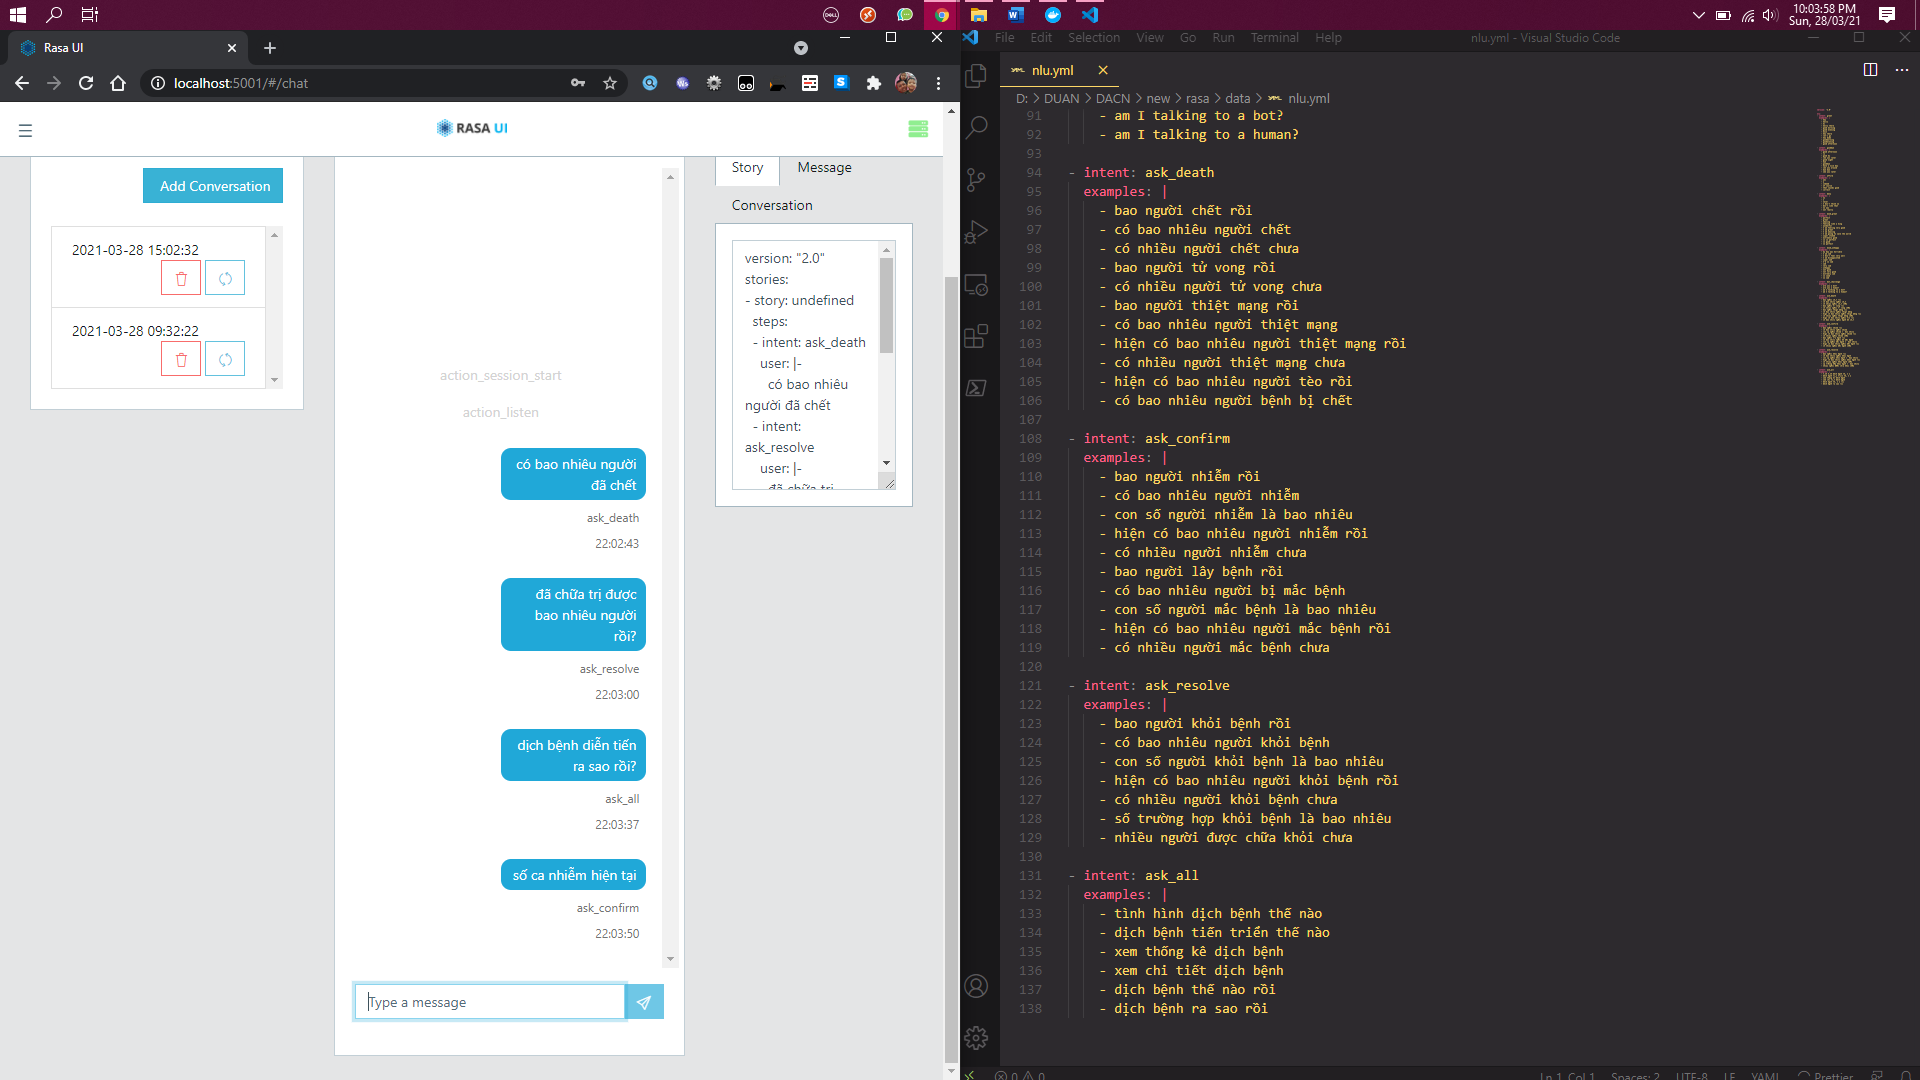Open the VS Code Accounts menu
Viewport: 1920px width, 1080px height.
click(x=977, y=986)
